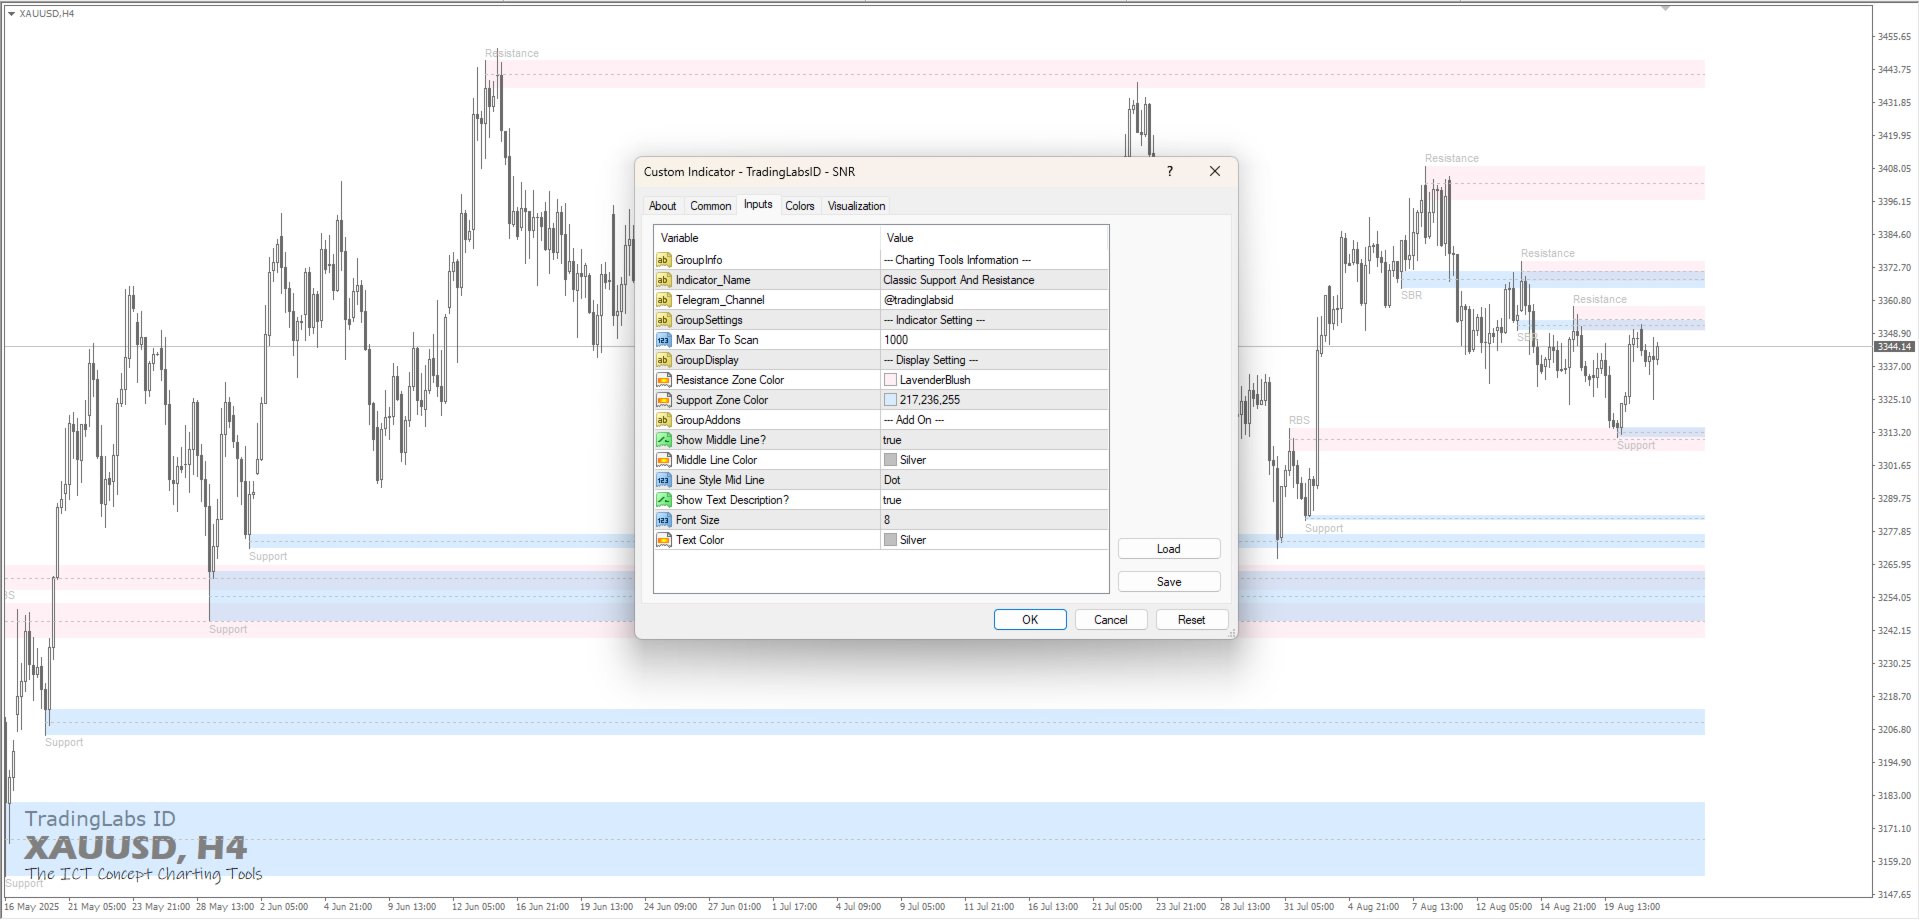The height and width of the screenshot is (920, 1919).
Task: Switch to the About tab
Action: coord(662,206)
